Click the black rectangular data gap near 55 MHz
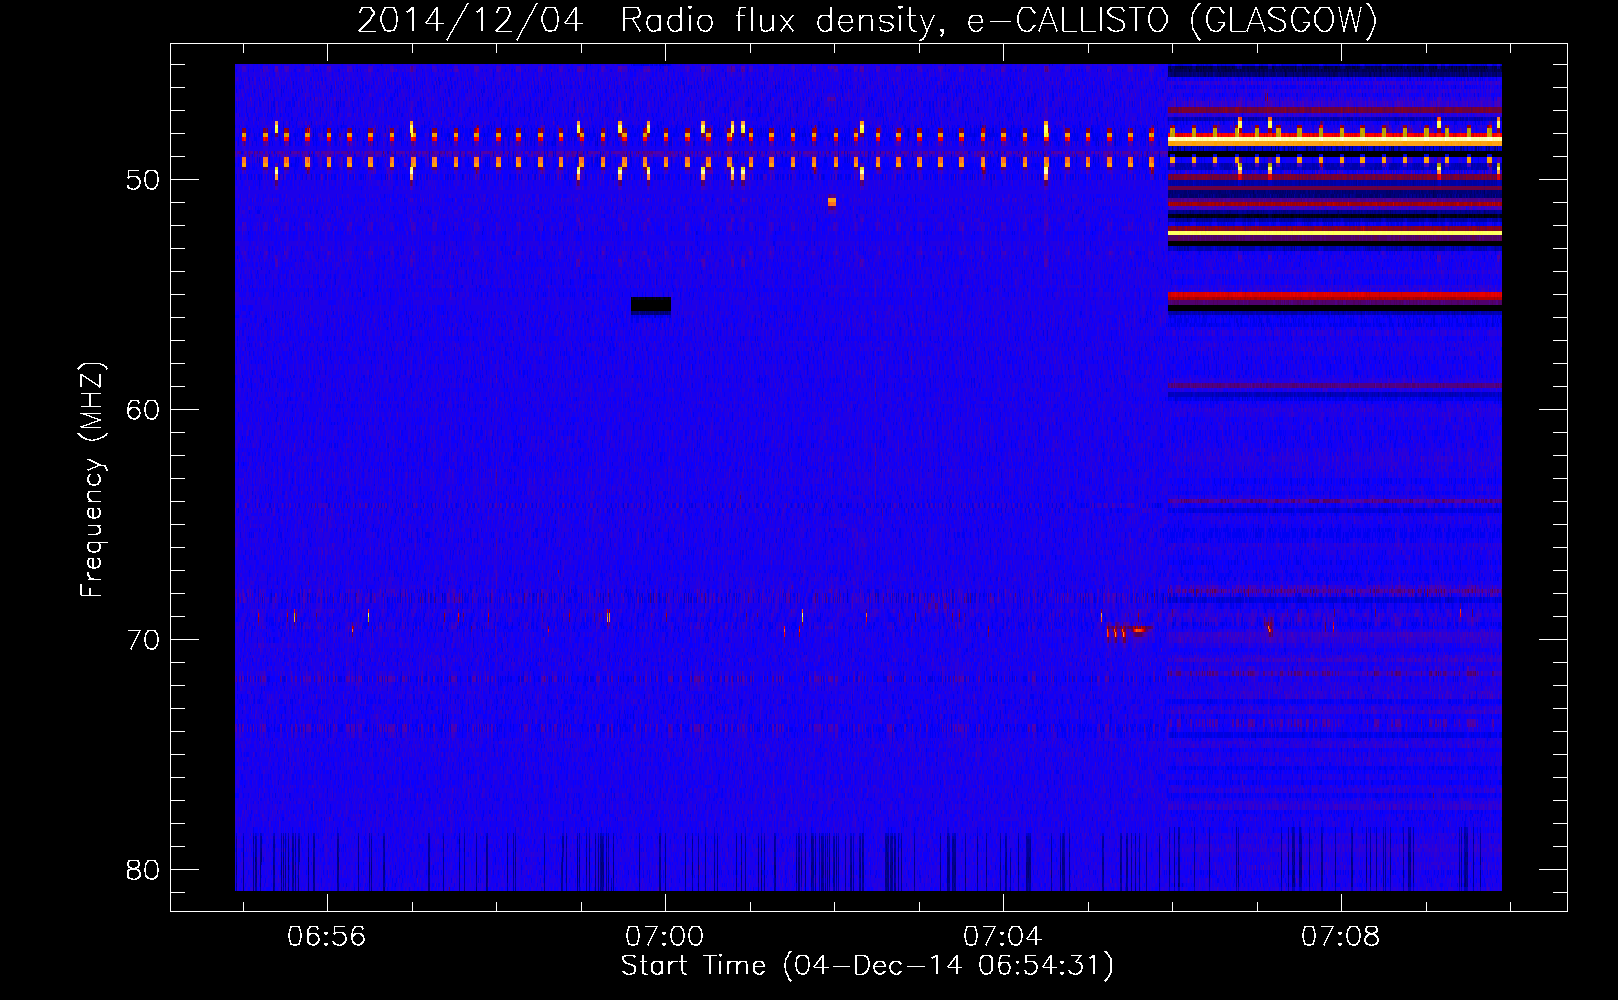 point(651,305)
